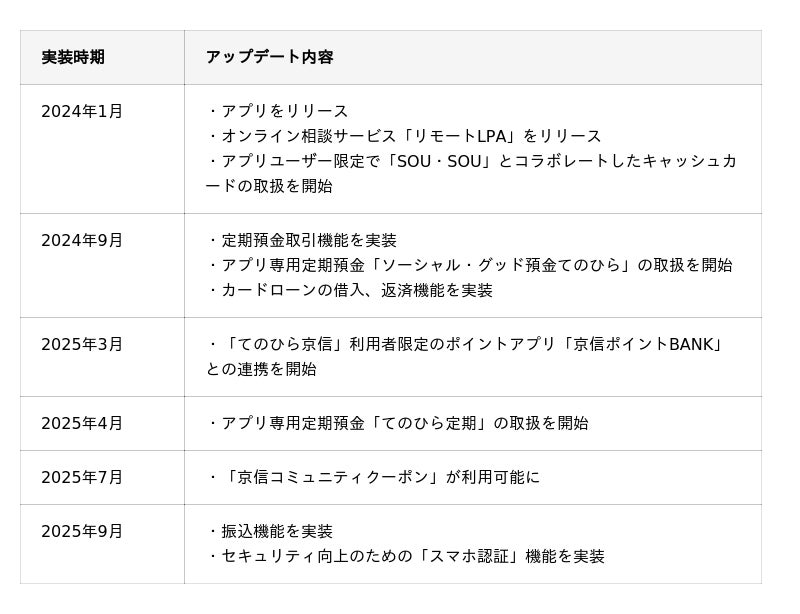This screenshot has width=800, height=614.
Task: Click the ソーシャル・グッド預金てのひら line
Action: [x=469, y=265]
